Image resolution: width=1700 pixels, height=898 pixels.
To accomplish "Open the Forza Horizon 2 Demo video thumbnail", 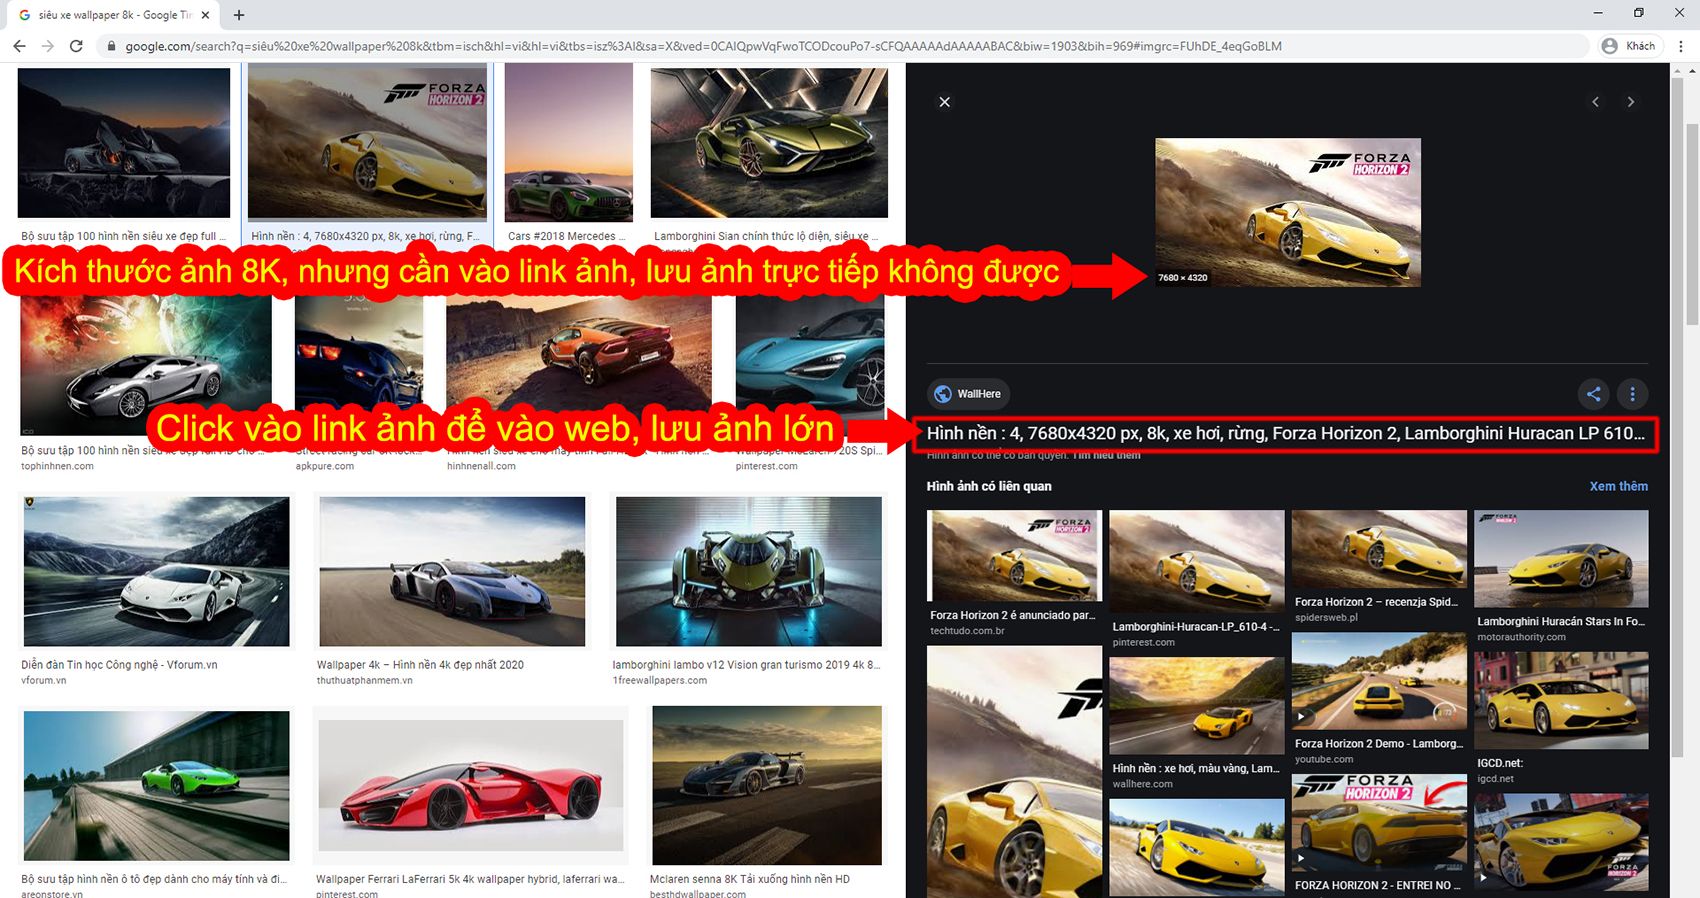I will coord(1379,682).
